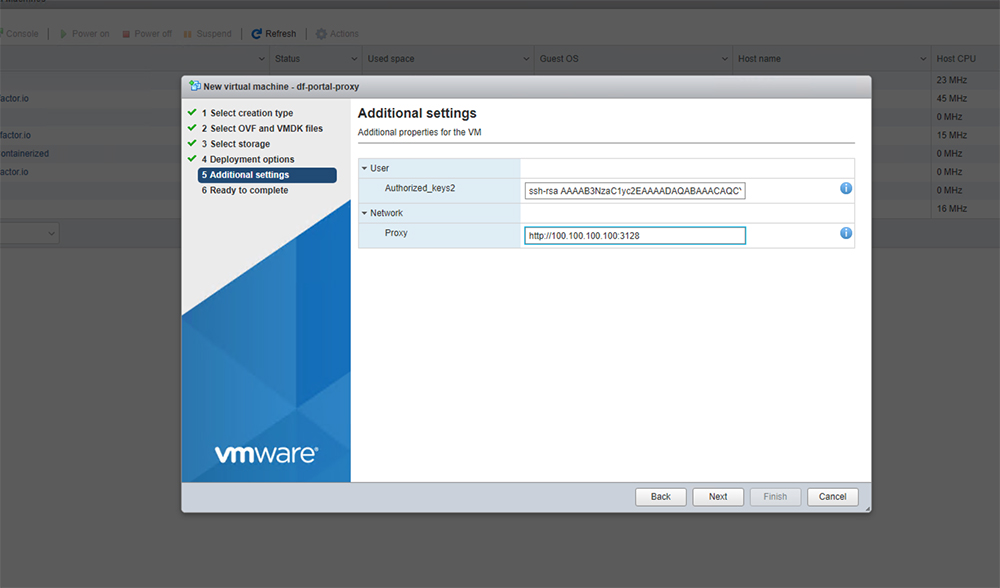Click the Host CPU column header
Screen dimensions: 1000x588
click(x=956, y=59)
